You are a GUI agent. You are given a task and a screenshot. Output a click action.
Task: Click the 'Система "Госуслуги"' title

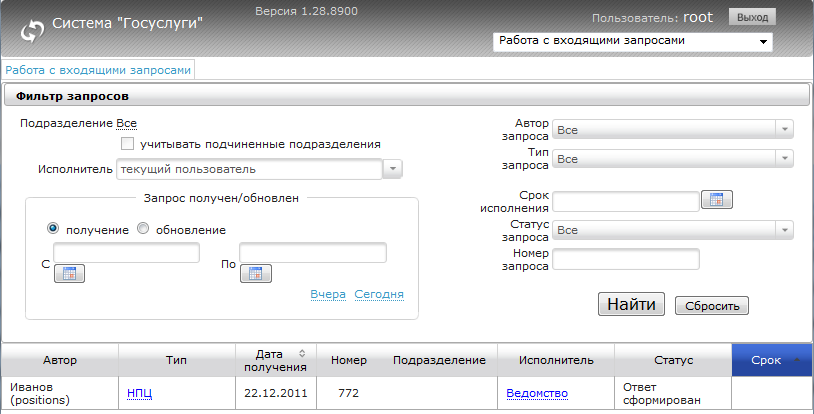coord(127,23)
